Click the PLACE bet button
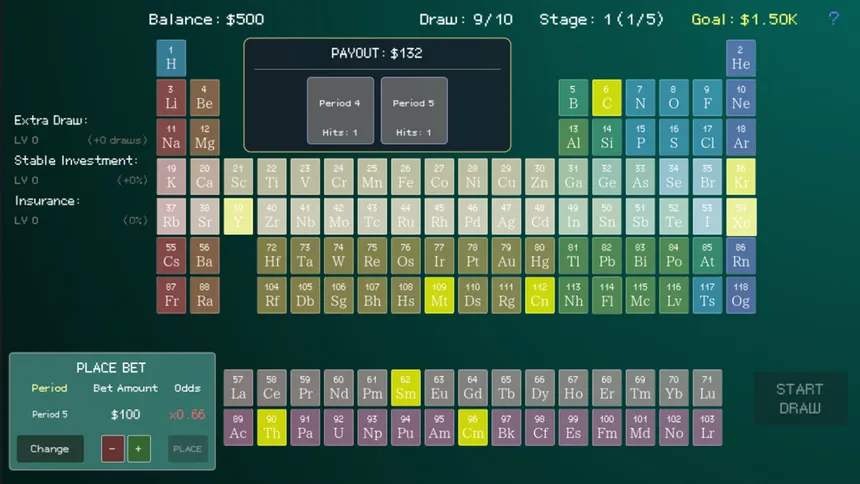 click(187, 449)
